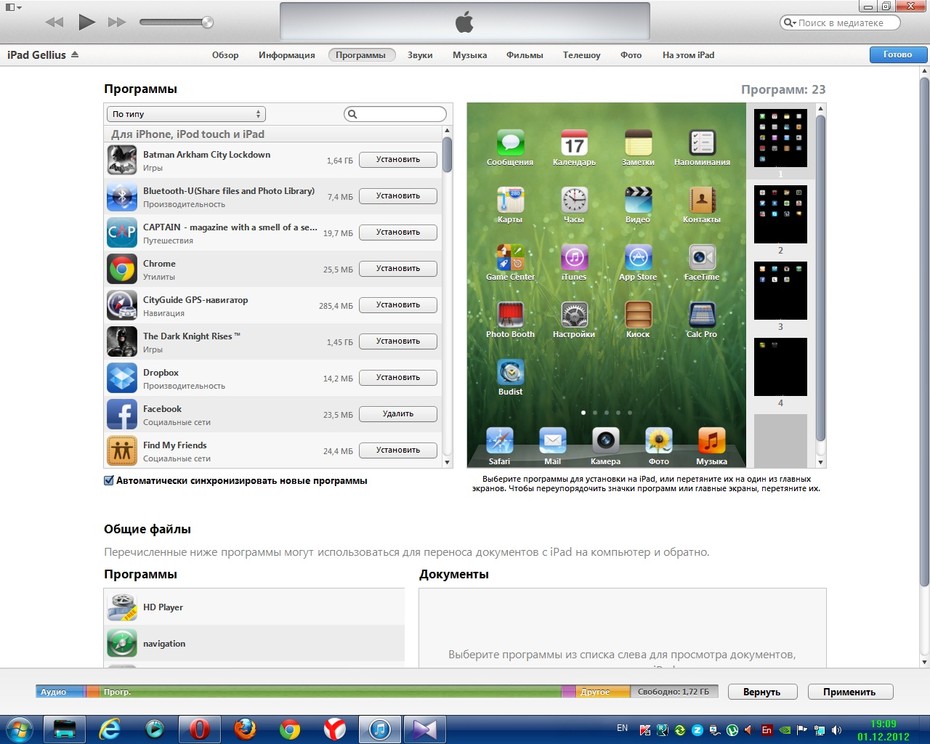Open the 'По типу' sort dropdown

[x=186, y=114]
